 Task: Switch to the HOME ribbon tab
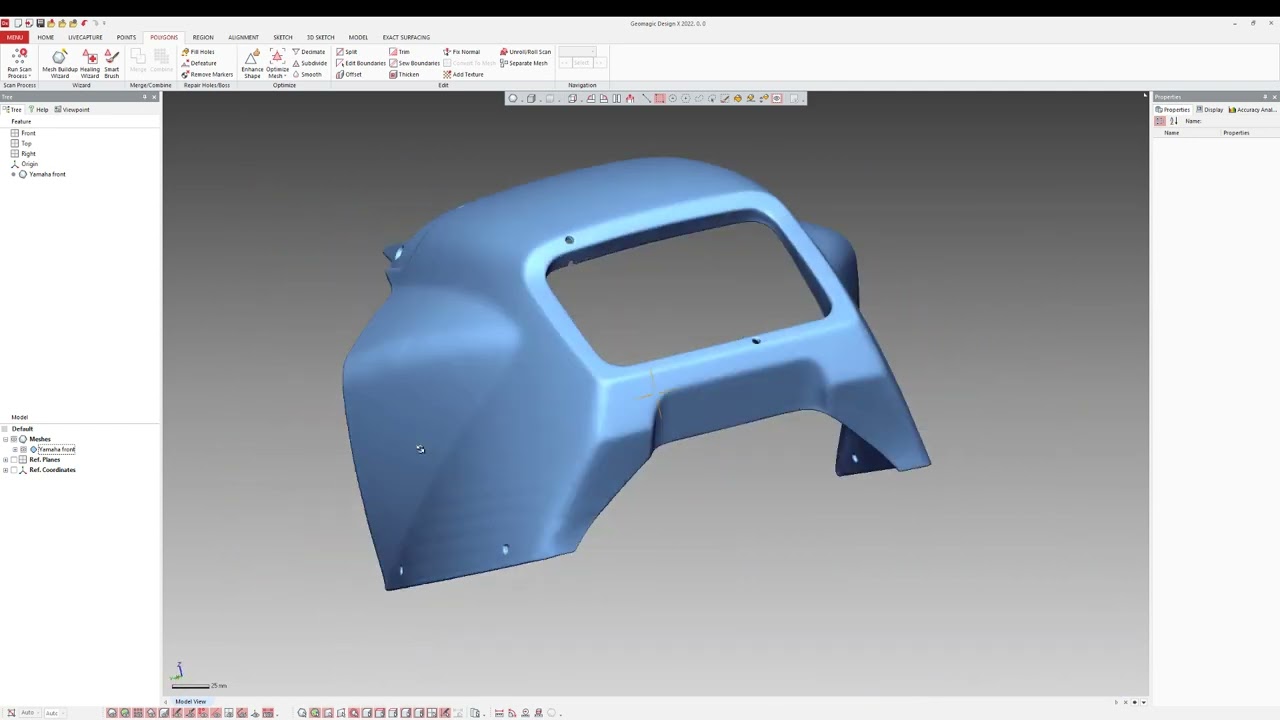tap(46, 37)
